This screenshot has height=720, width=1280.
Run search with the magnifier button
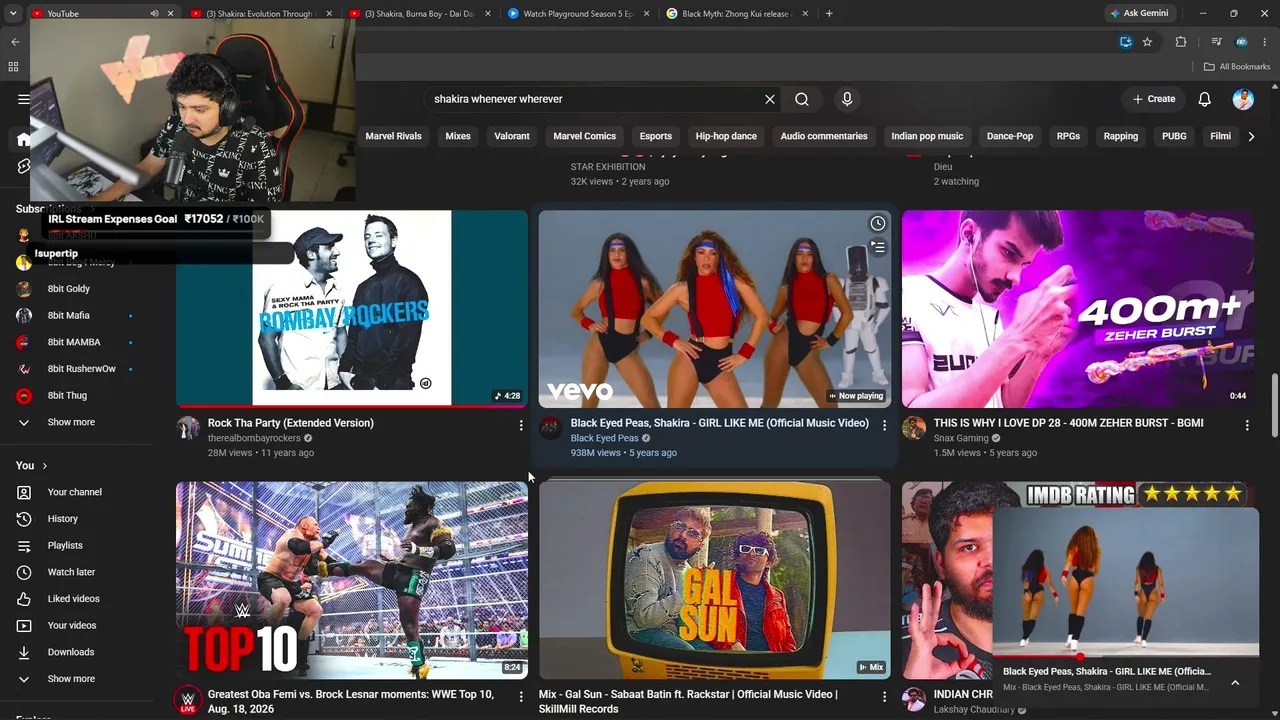point(802,99)
